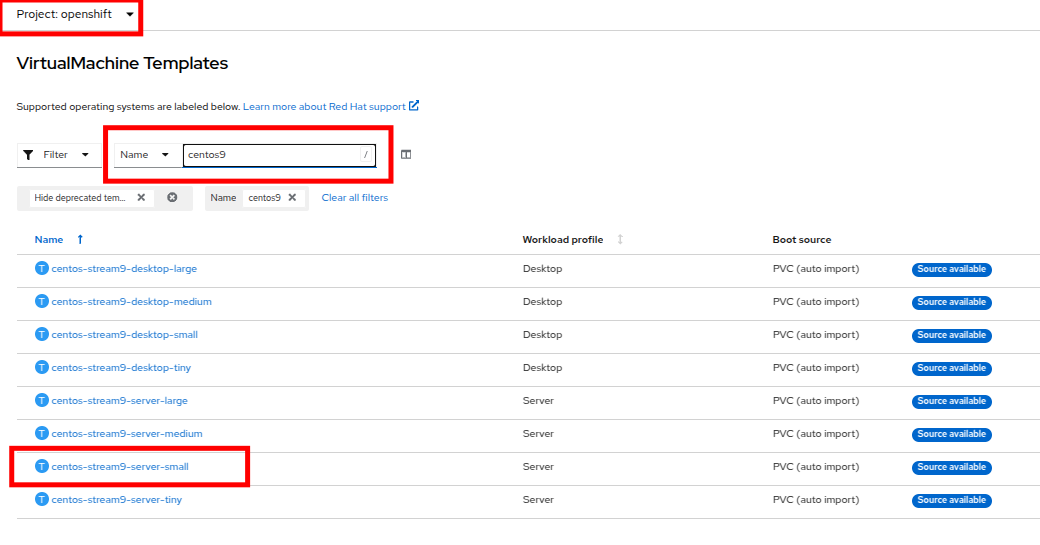Remove the centos9 name filter chip
This screenshot has width=1040, height=545.
[292, 198]
